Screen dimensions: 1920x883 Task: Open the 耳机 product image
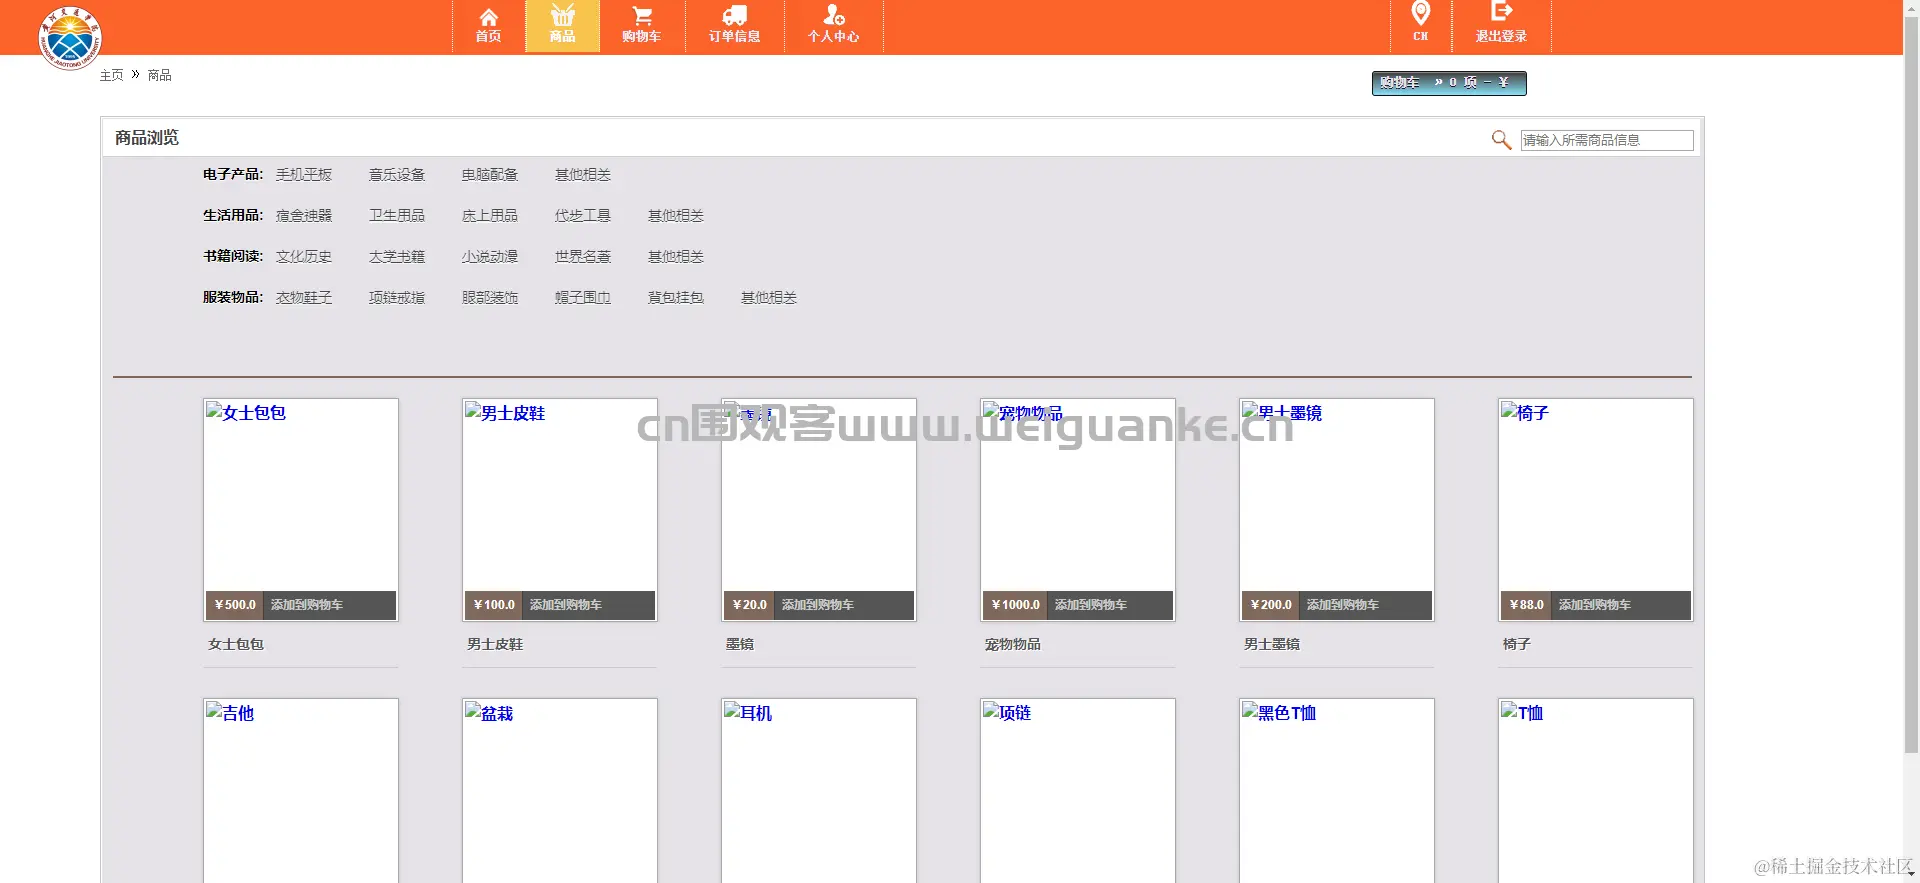pyautogui.click(x=819, y=790)
